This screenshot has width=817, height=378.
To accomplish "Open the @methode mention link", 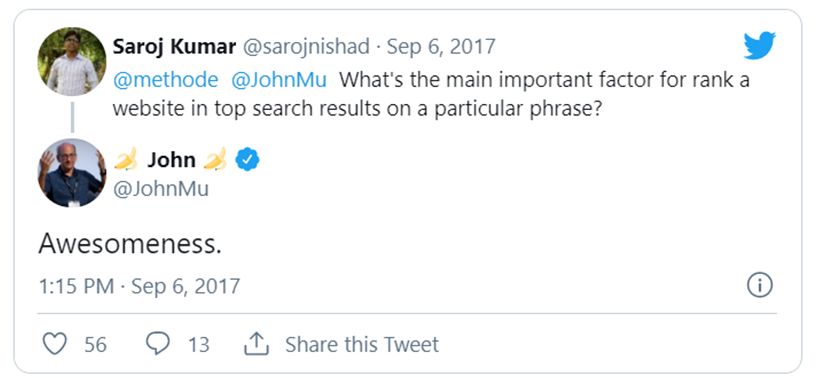I will tap(165, 80).
